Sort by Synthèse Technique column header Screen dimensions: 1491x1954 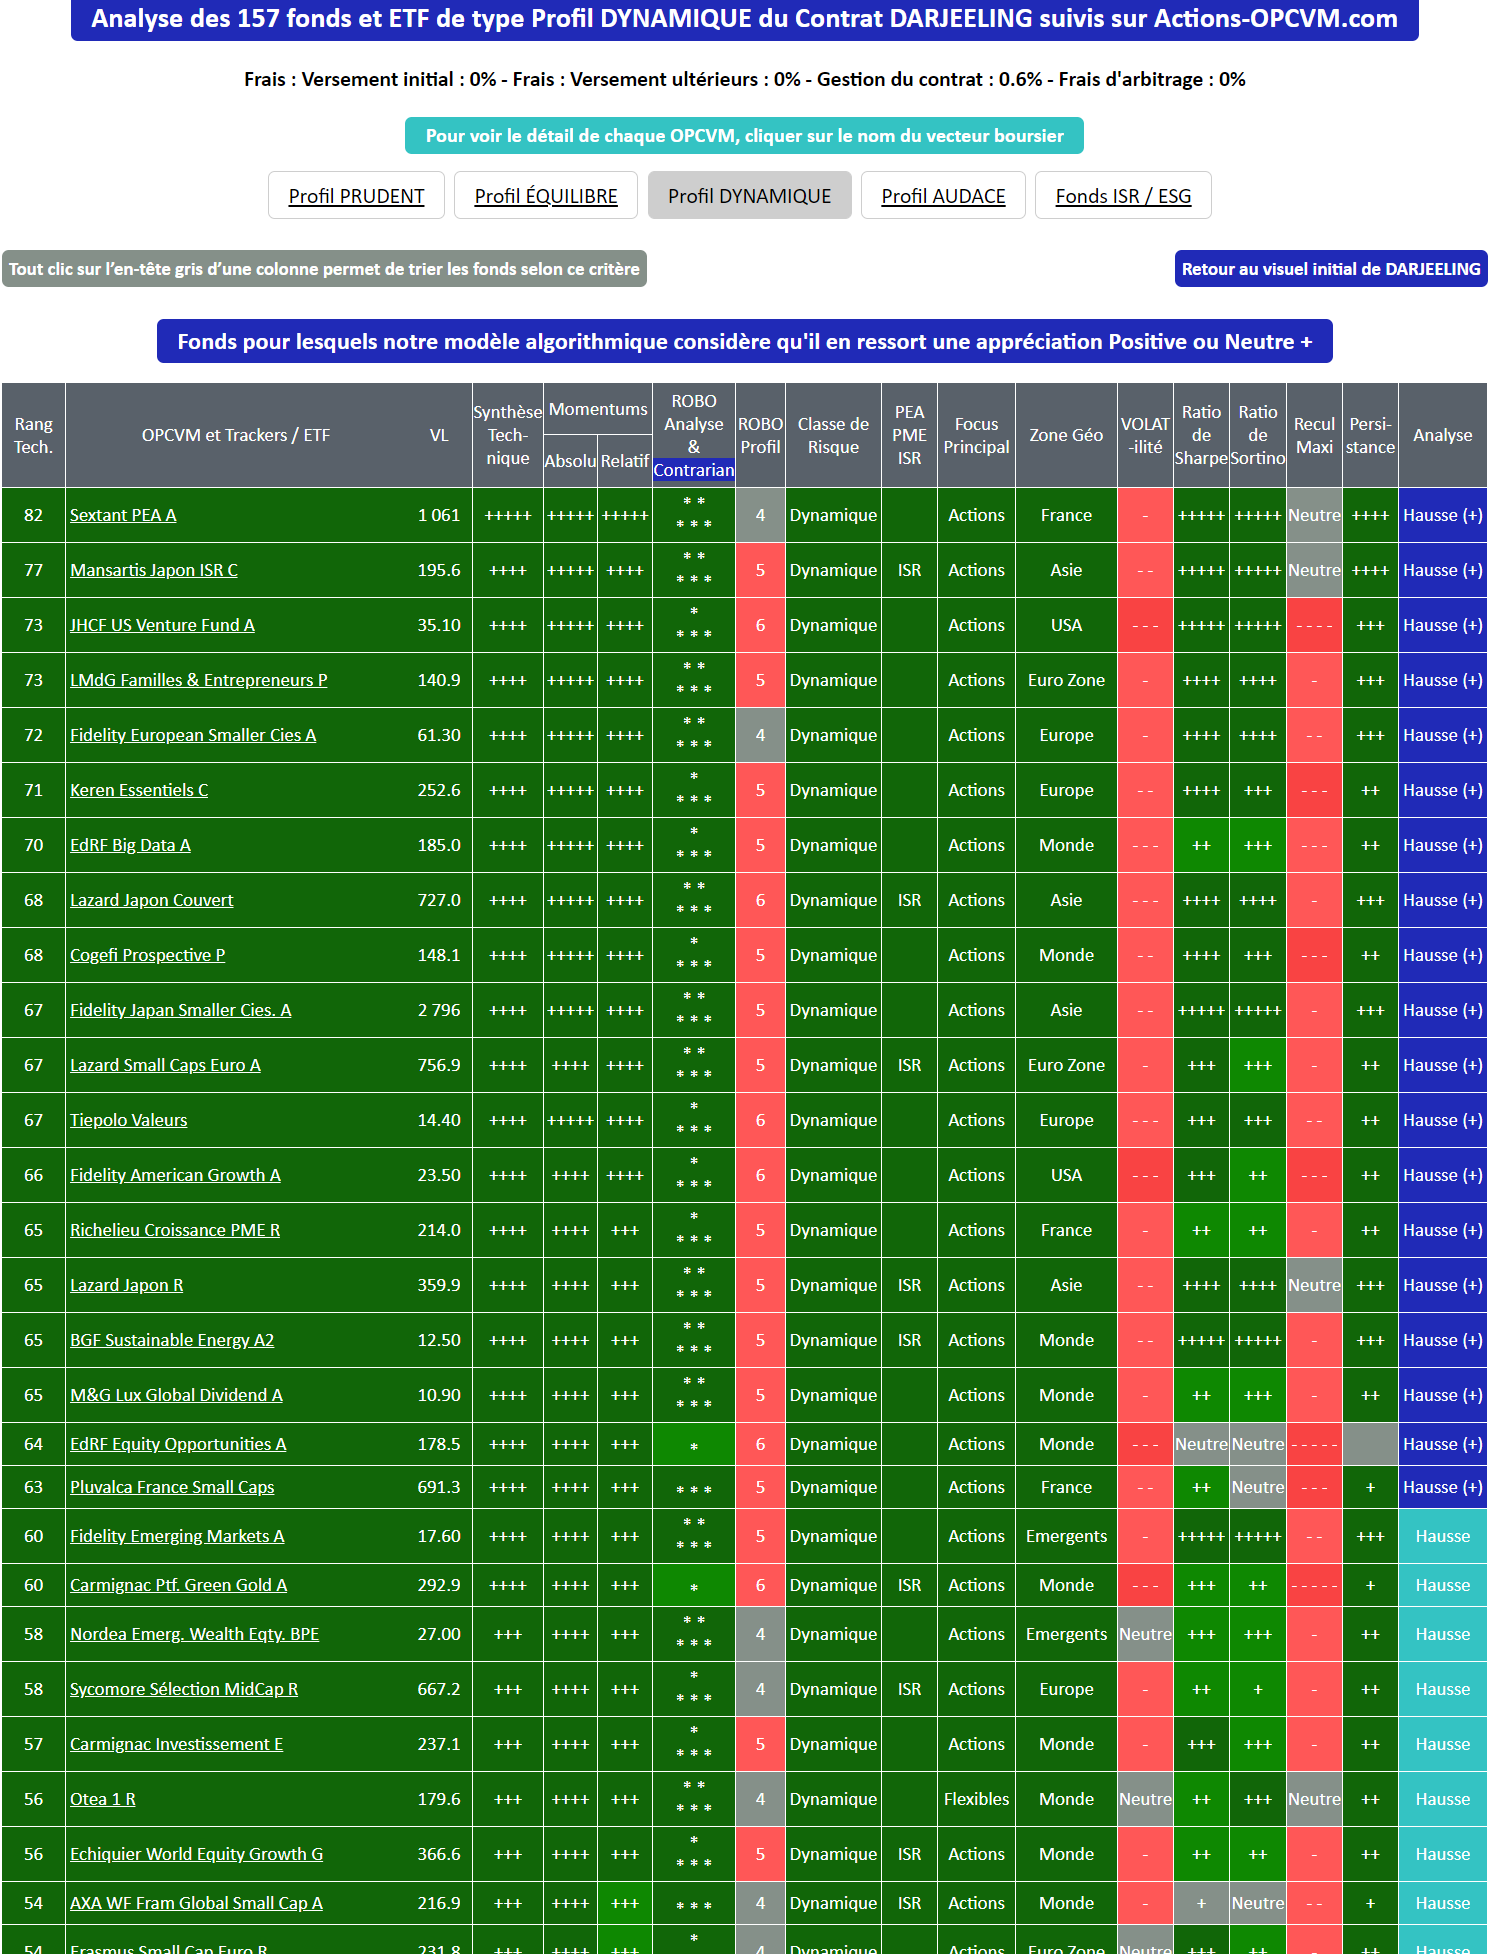click(x=508, y=435)
